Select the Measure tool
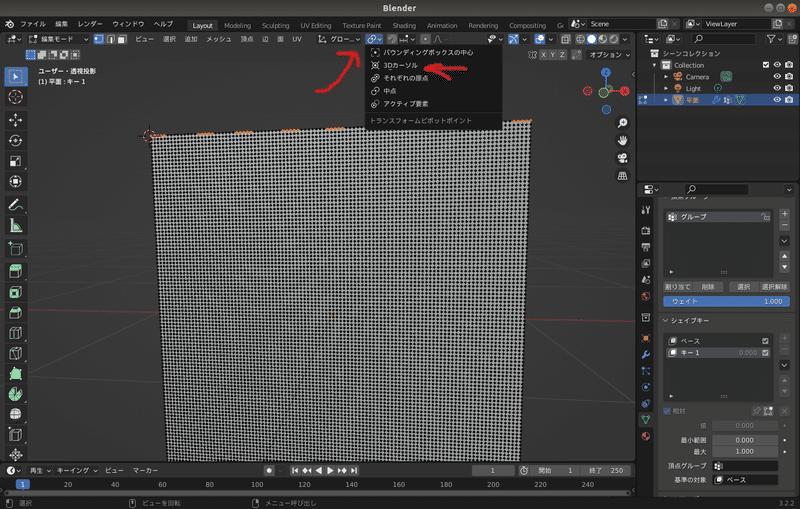800x509 pixels. [15, 225]
